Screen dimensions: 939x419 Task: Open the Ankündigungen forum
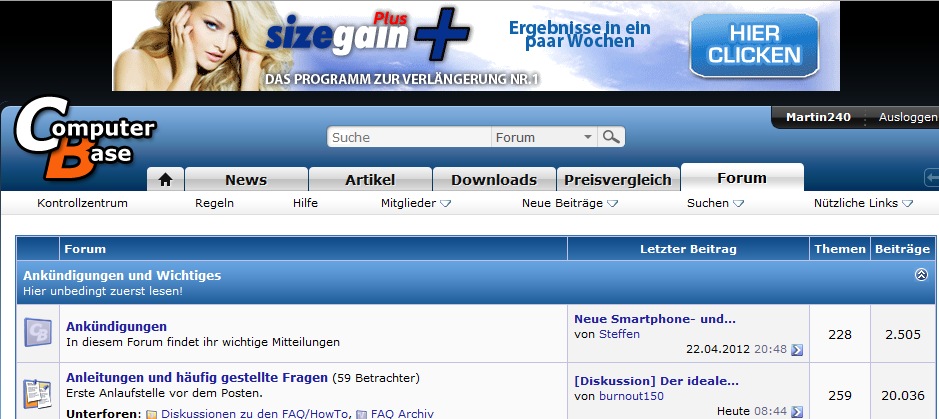click(116, 326)
